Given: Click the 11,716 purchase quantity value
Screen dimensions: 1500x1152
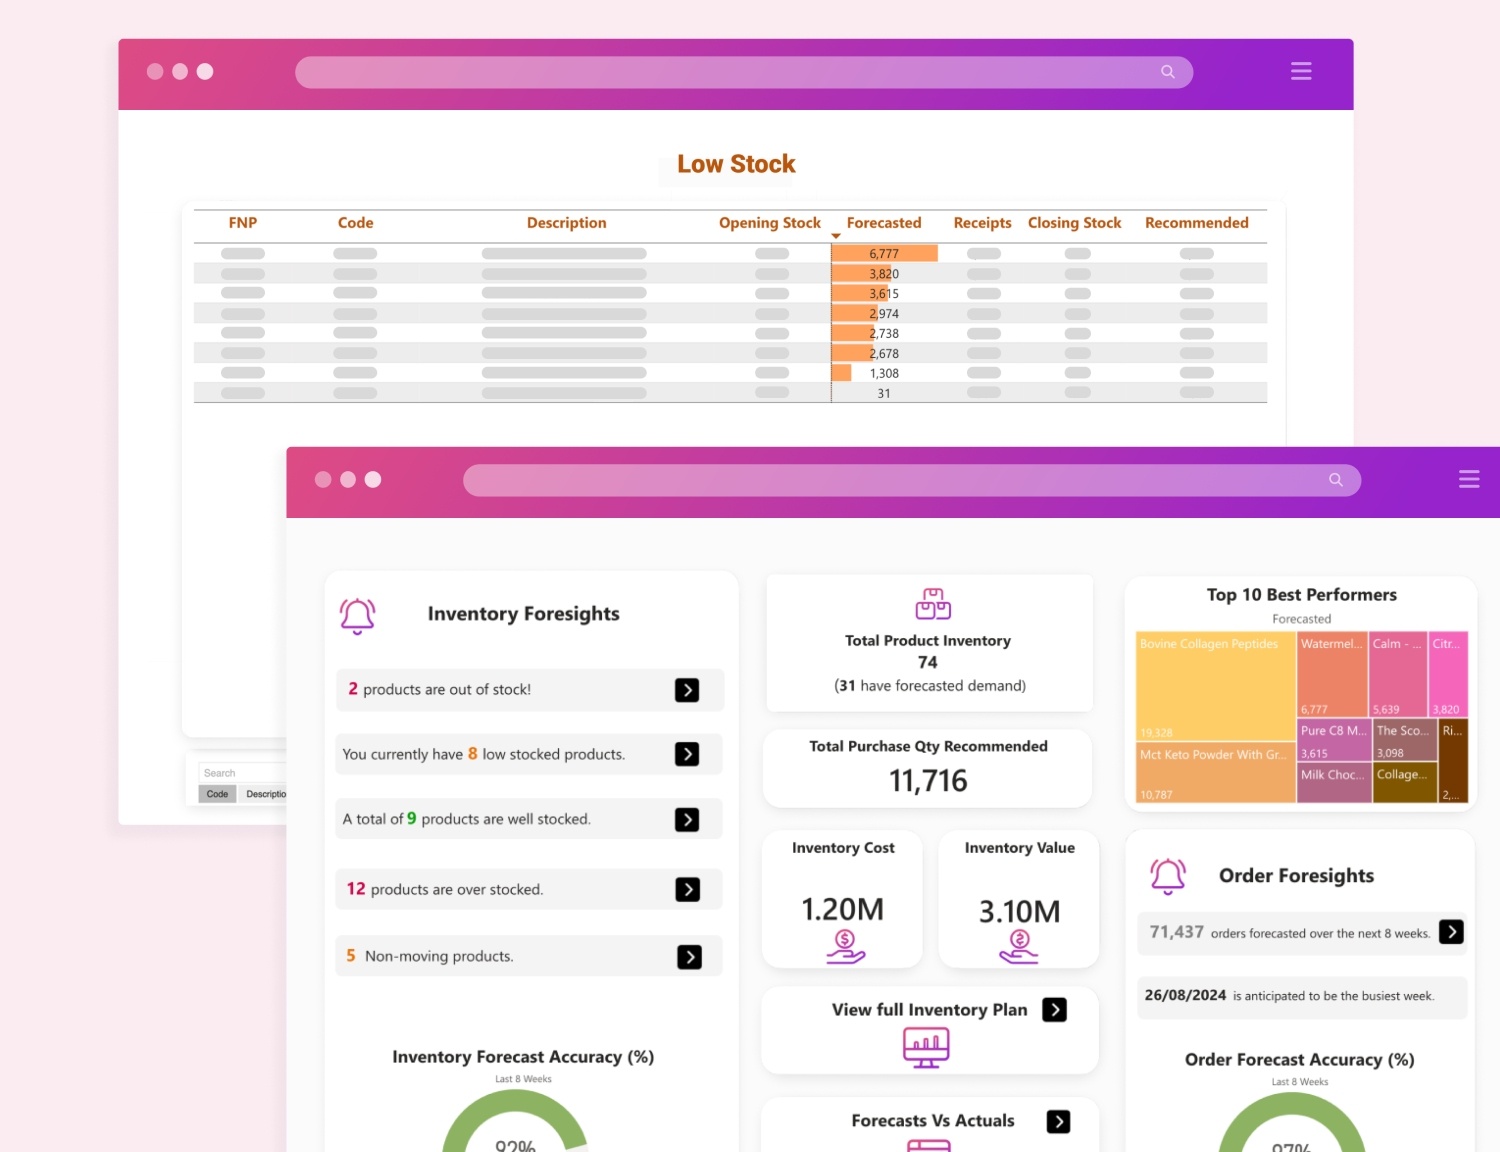Looking at the screenshot, I should 928,781.
